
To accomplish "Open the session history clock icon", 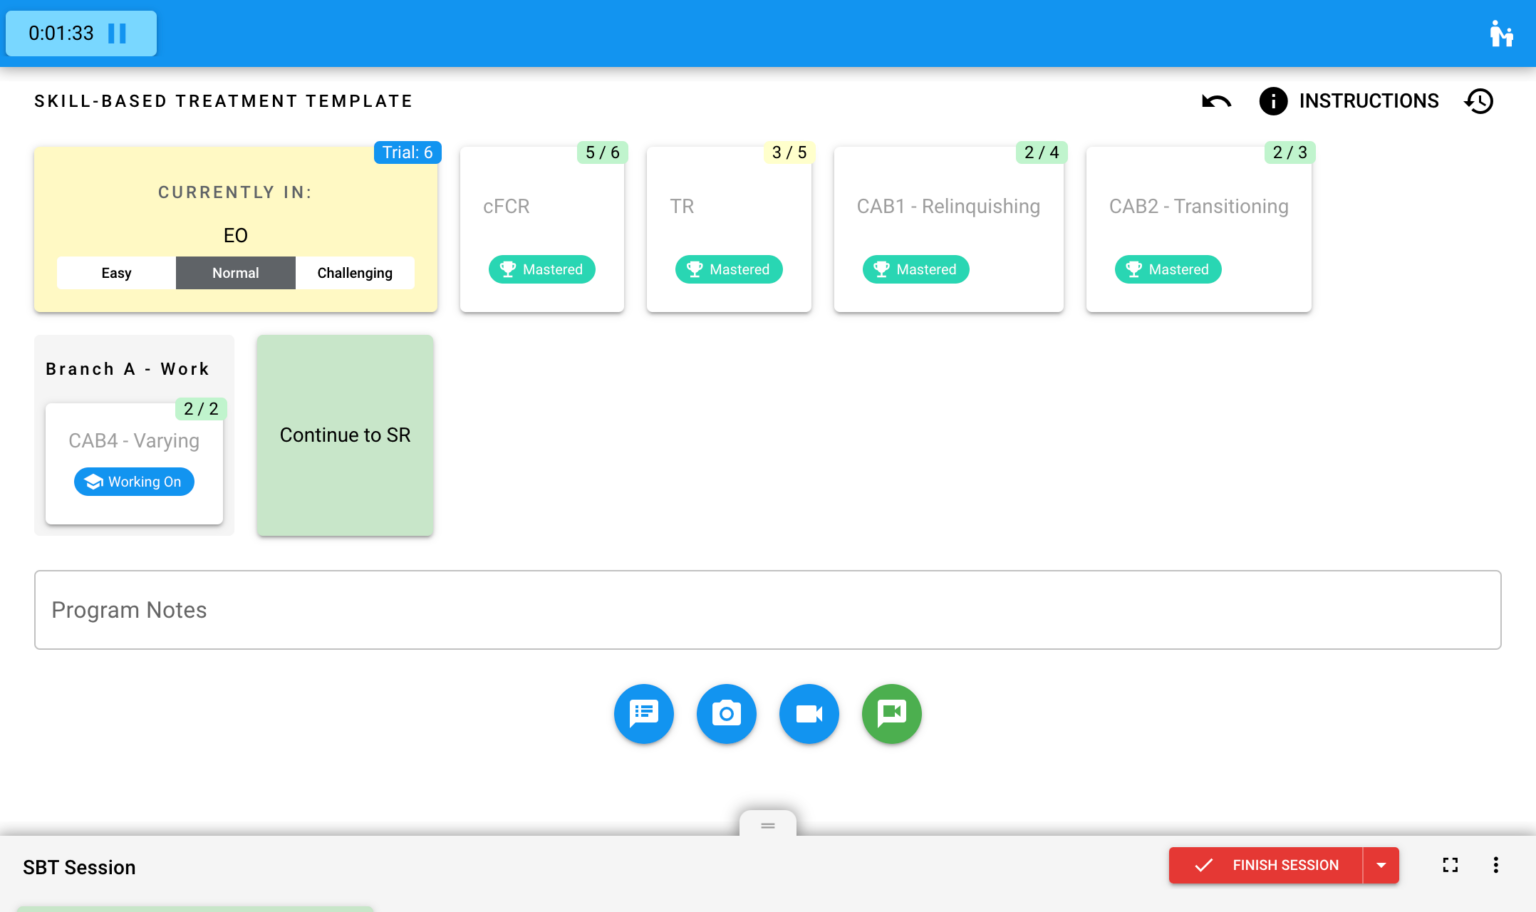I will point(1479,101).
